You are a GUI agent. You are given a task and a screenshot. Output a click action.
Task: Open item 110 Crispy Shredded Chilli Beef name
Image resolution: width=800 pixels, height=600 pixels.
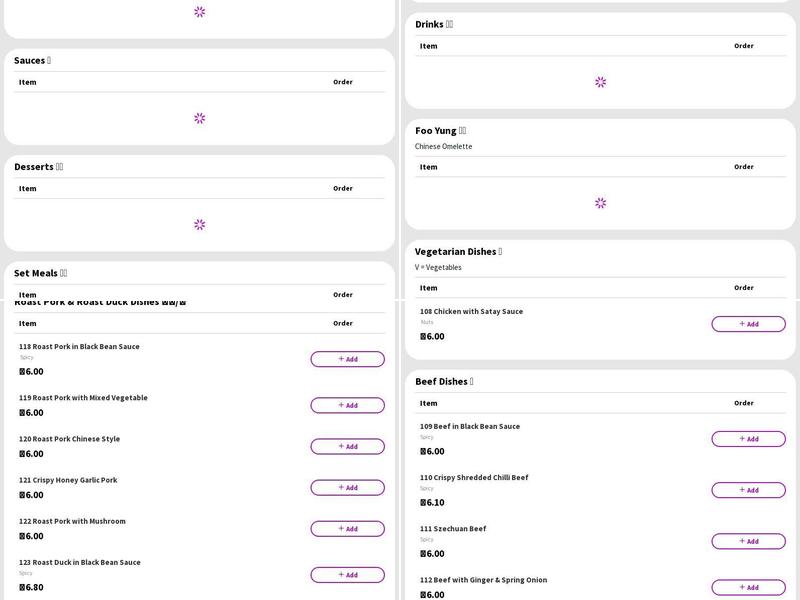[474, 478]
